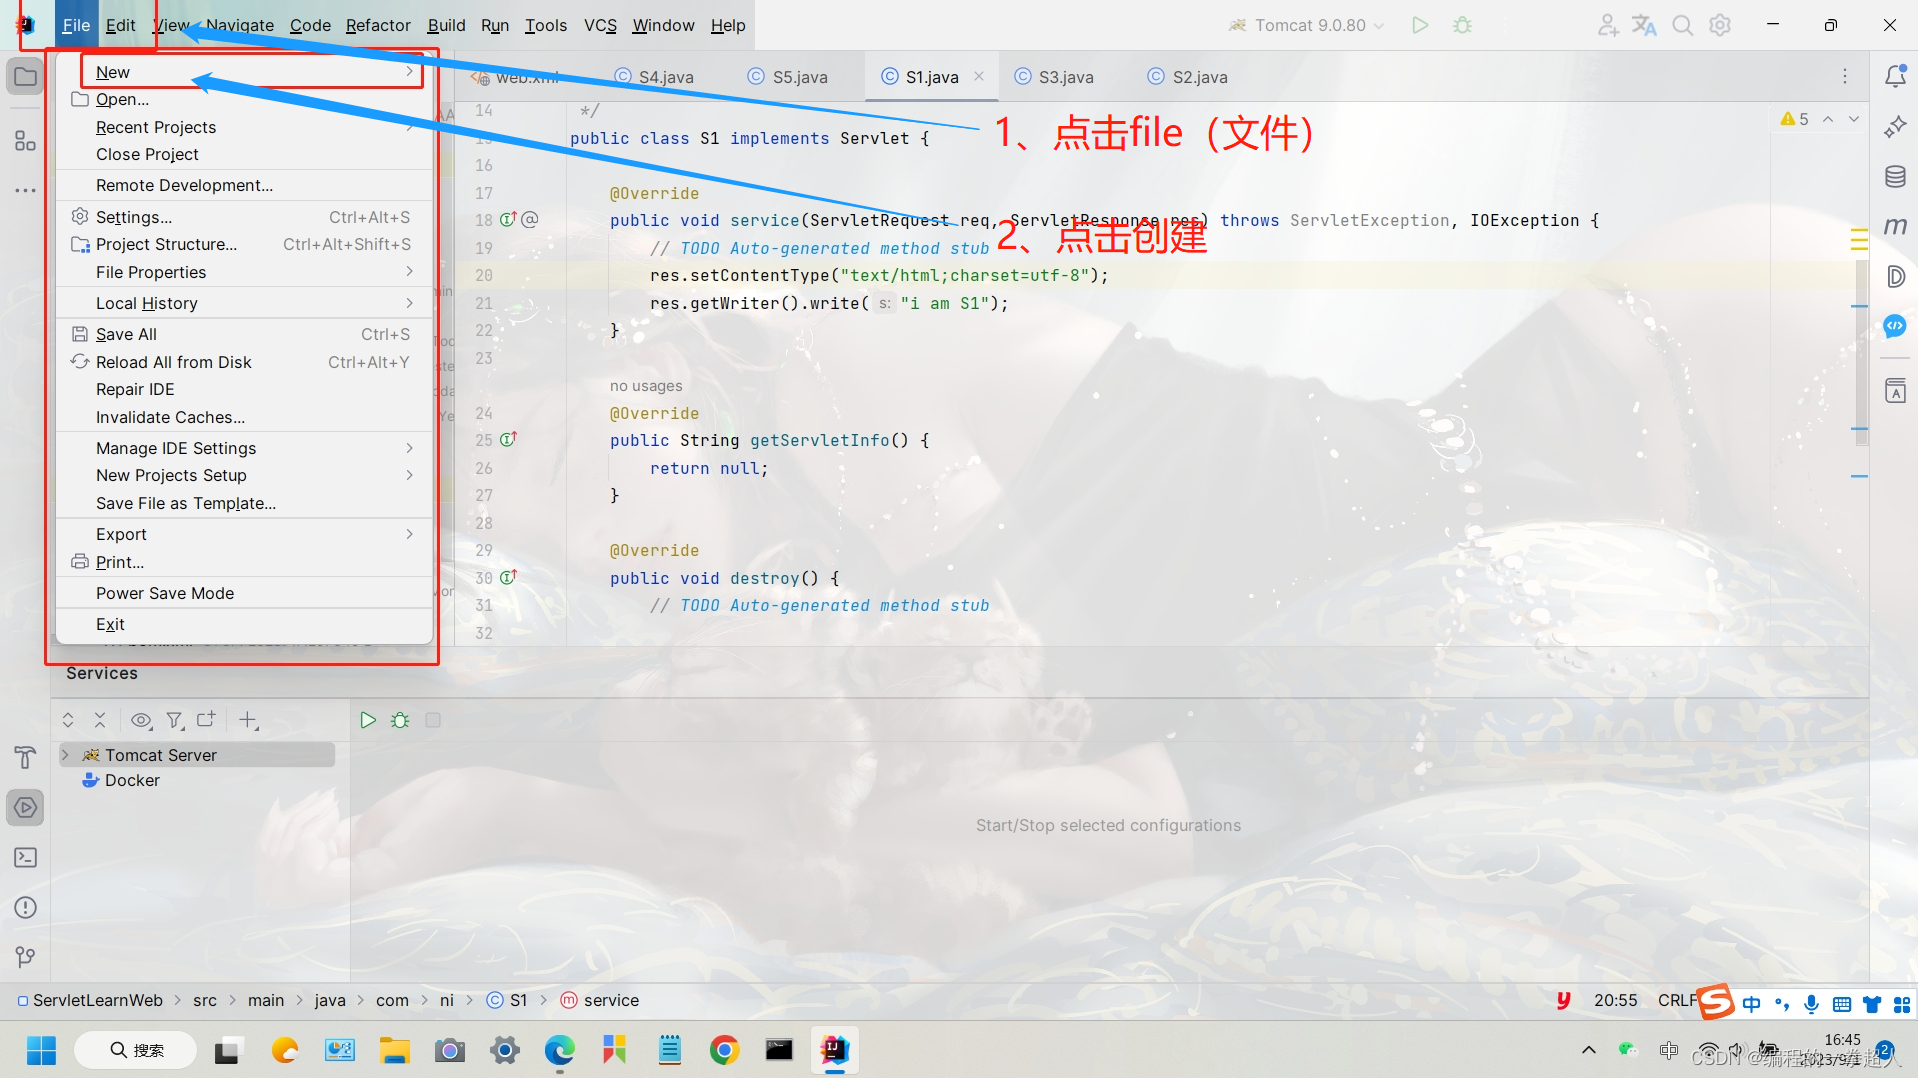Debug selected service in Services panel

400,720
